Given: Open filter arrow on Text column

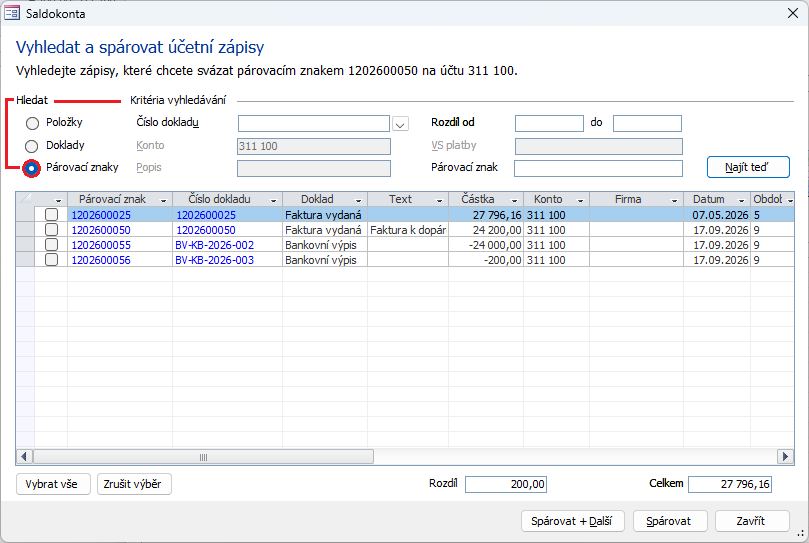Looking at the screenshot, I should pos(440,200).
